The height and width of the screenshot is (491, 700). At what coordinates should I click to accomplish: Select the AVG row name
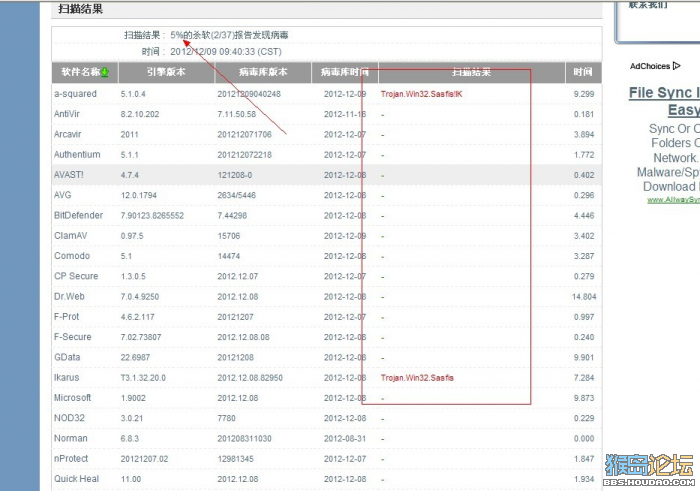tap(62, 195)
